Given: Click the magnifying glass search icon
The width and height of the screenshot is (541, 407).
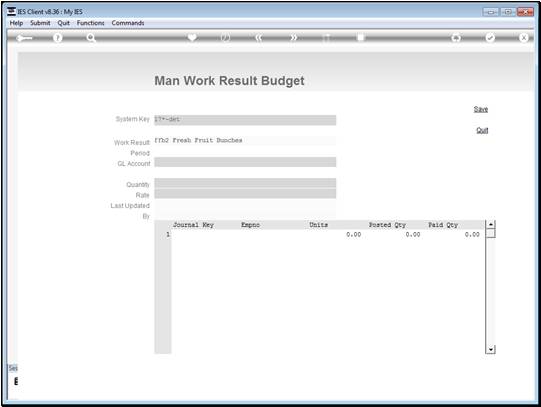Looking at the screenshot, I should pyautogui.click(x=91, y=38).
